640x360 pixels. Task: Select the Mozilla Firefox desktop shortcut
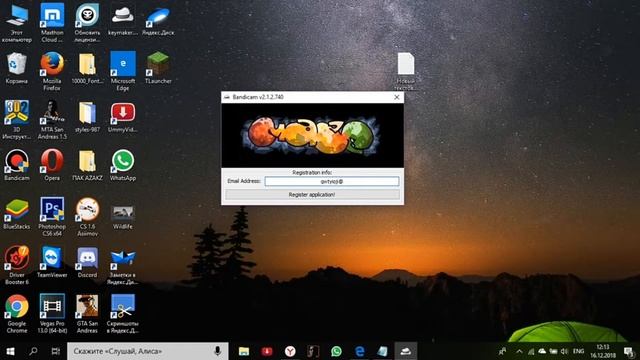click(x=52, y=71)
